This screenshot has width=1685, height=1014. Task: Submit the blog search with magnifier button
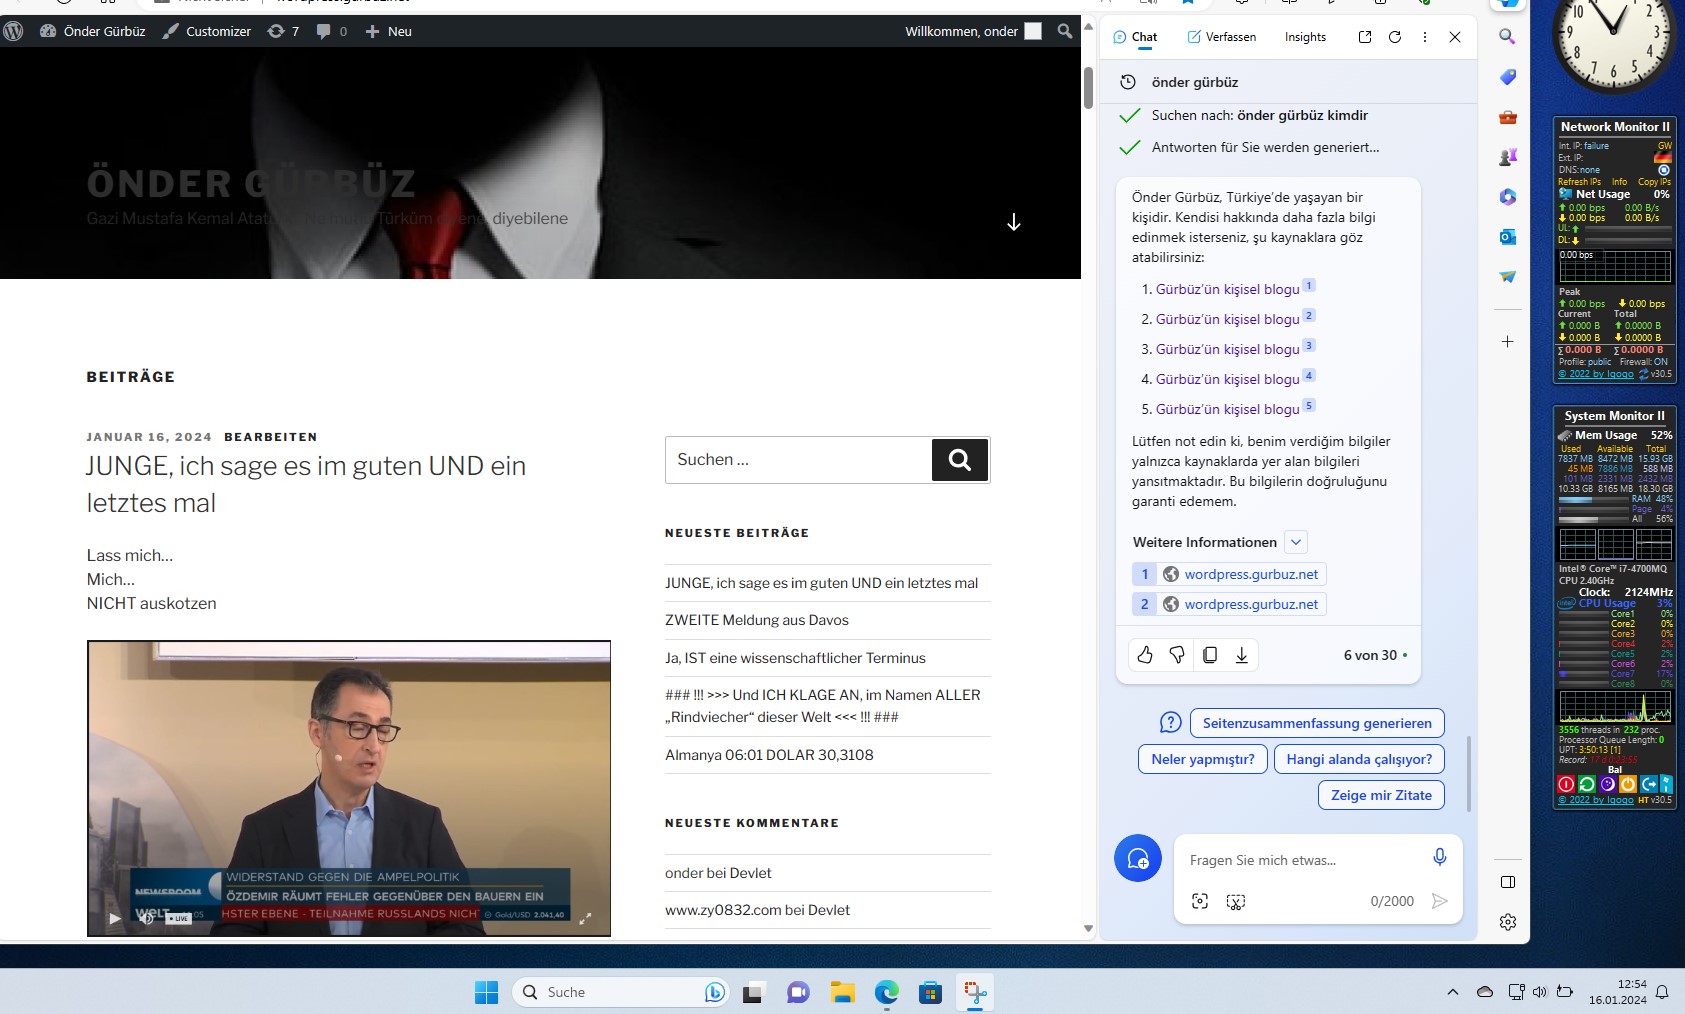pos(960,460)
